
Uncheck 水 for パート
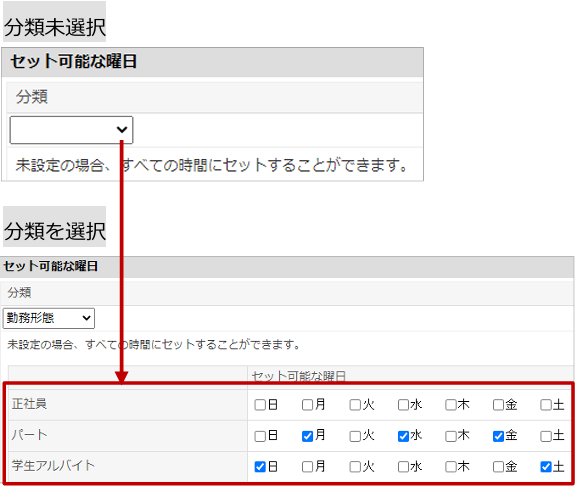[403, 436]
